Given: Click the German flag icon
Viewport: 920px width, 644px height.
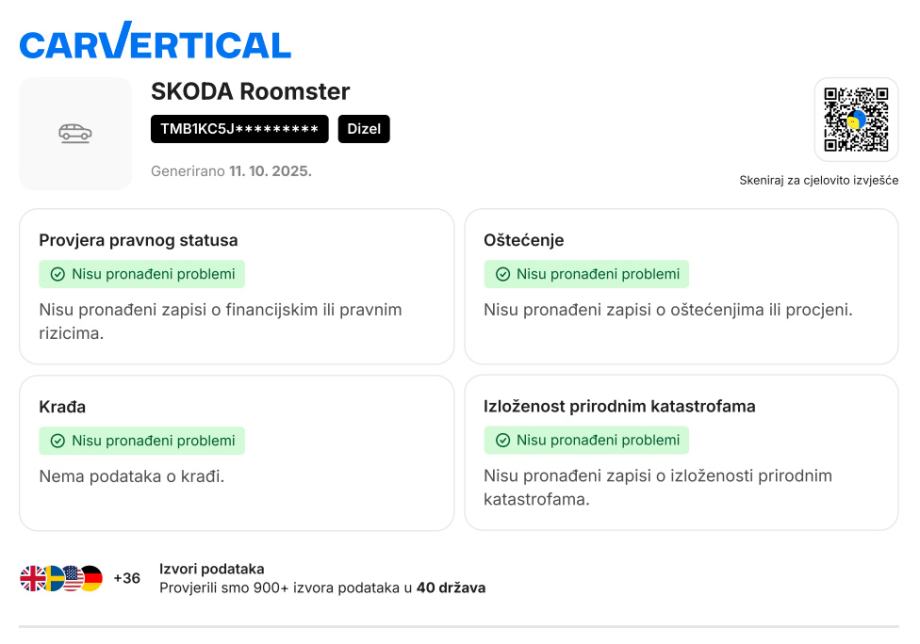Looking at the screenshot, I should (91, 578).
